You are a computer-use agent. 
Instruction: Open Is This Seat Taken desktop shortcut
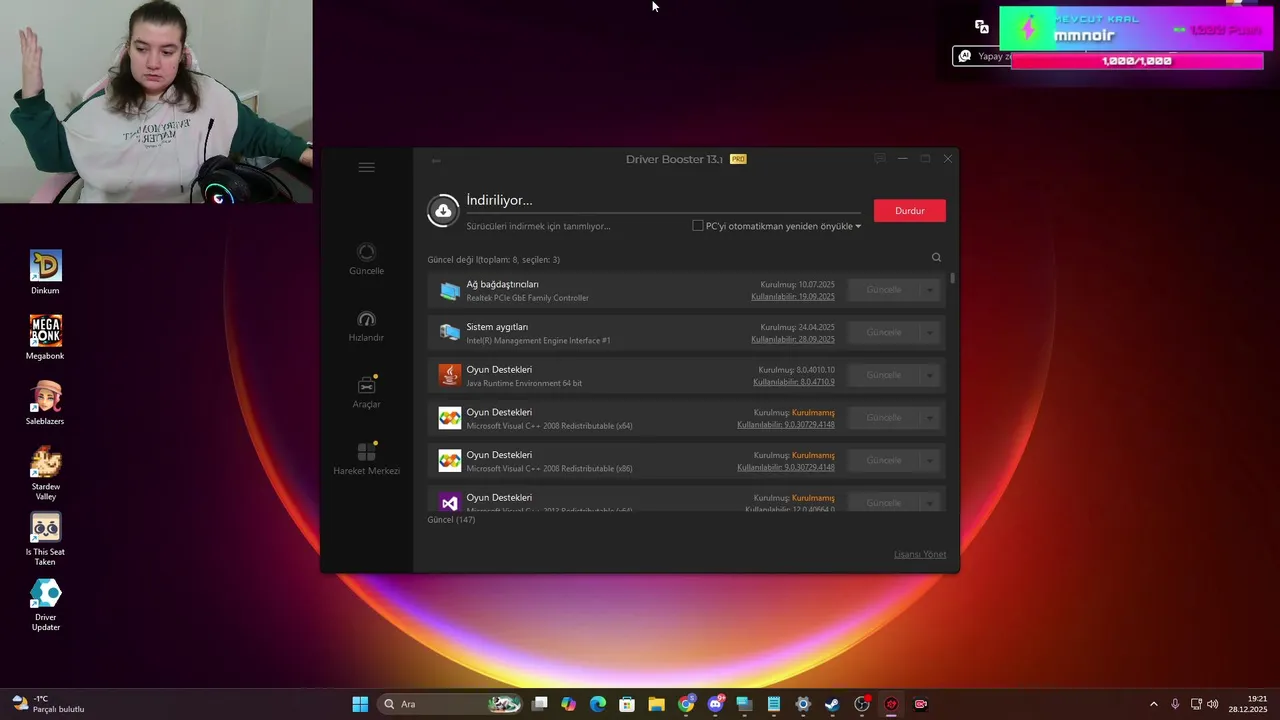point(45,538)
